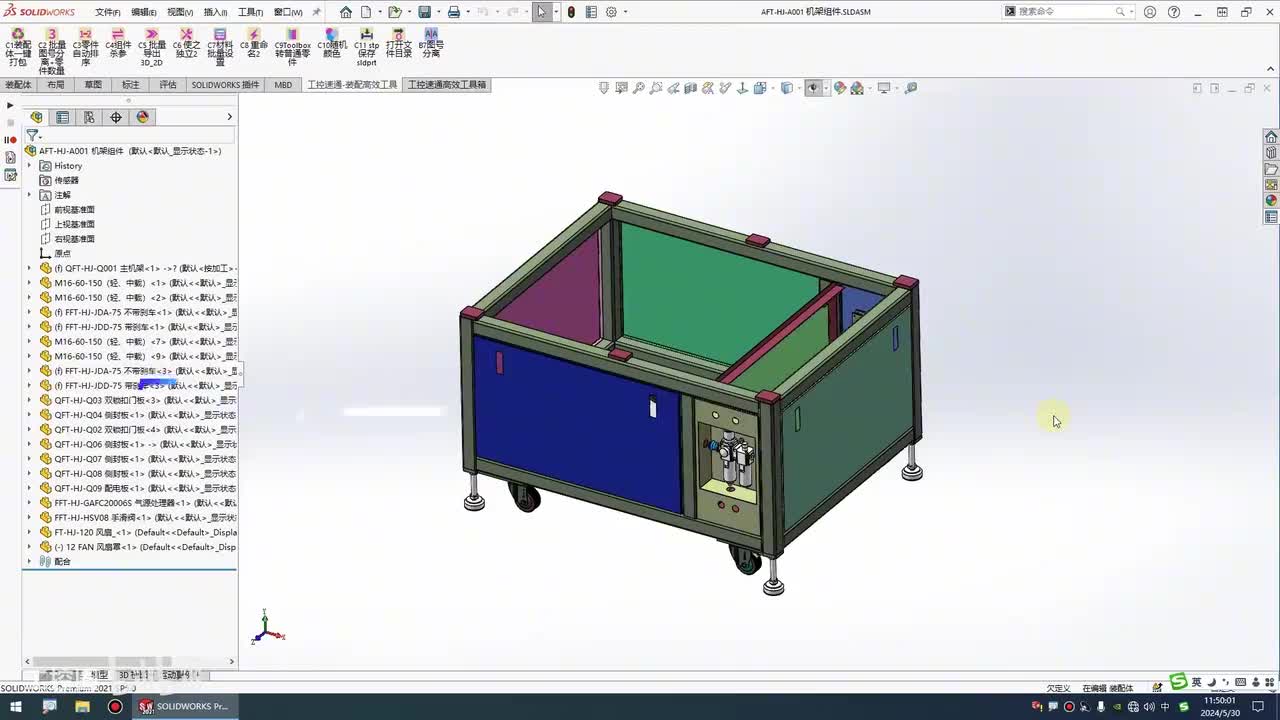The image size is (1280, 720).
Task: Expand QFT-HJ-Q09 配电板 component node
Action: 29,488
